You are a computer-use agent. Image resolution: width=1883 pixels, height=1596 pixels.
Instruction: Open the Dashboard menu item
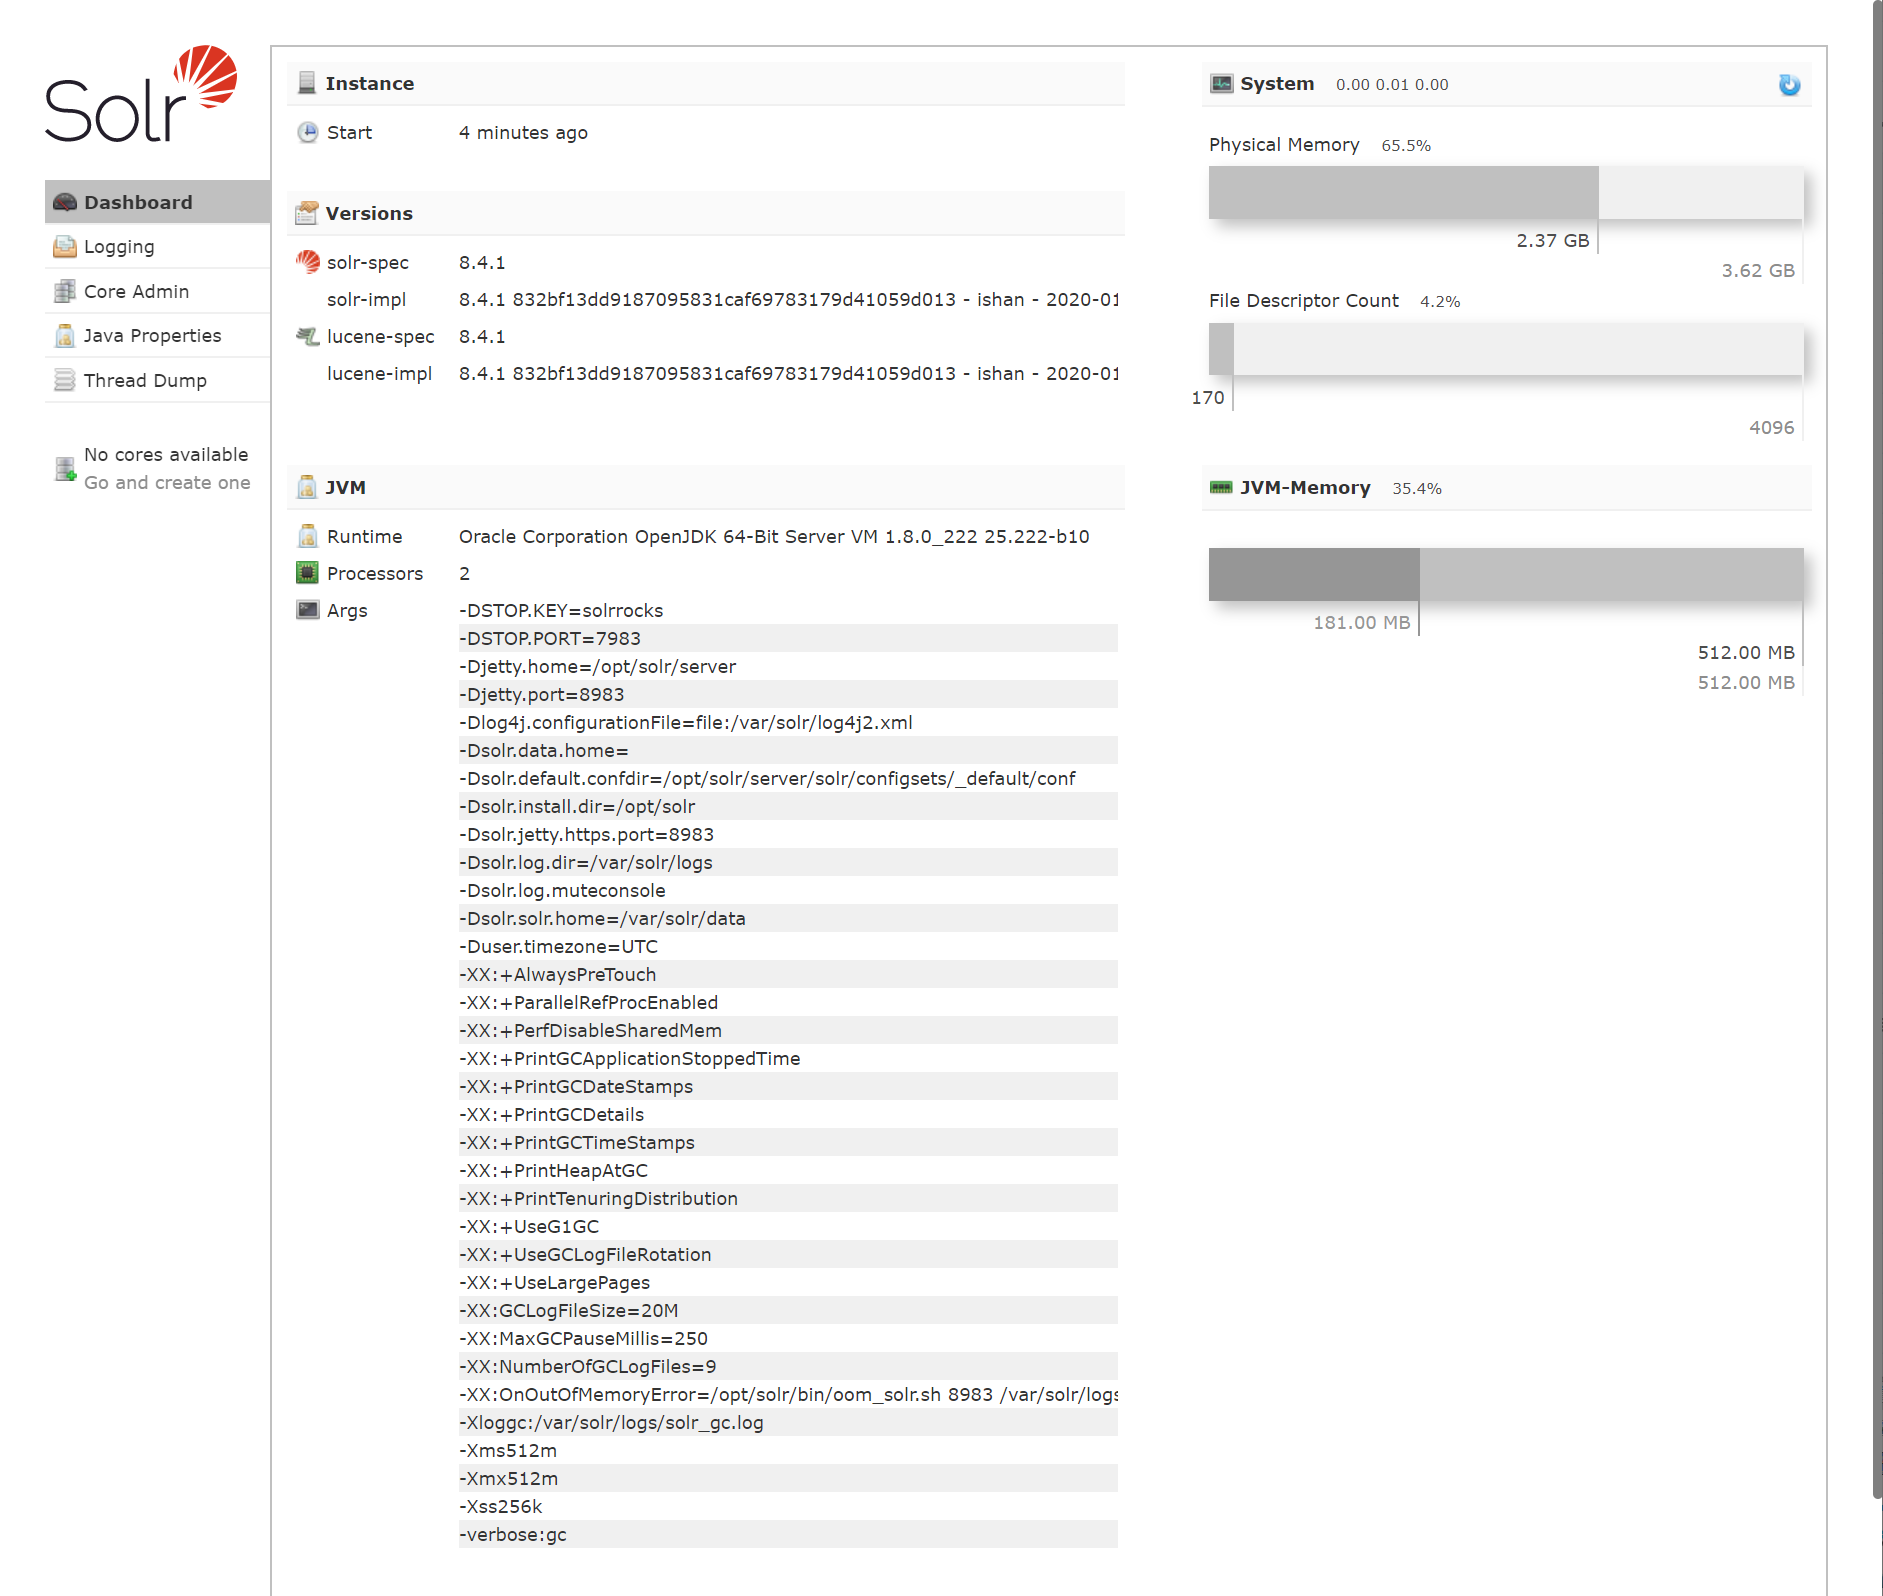point(138,203)
